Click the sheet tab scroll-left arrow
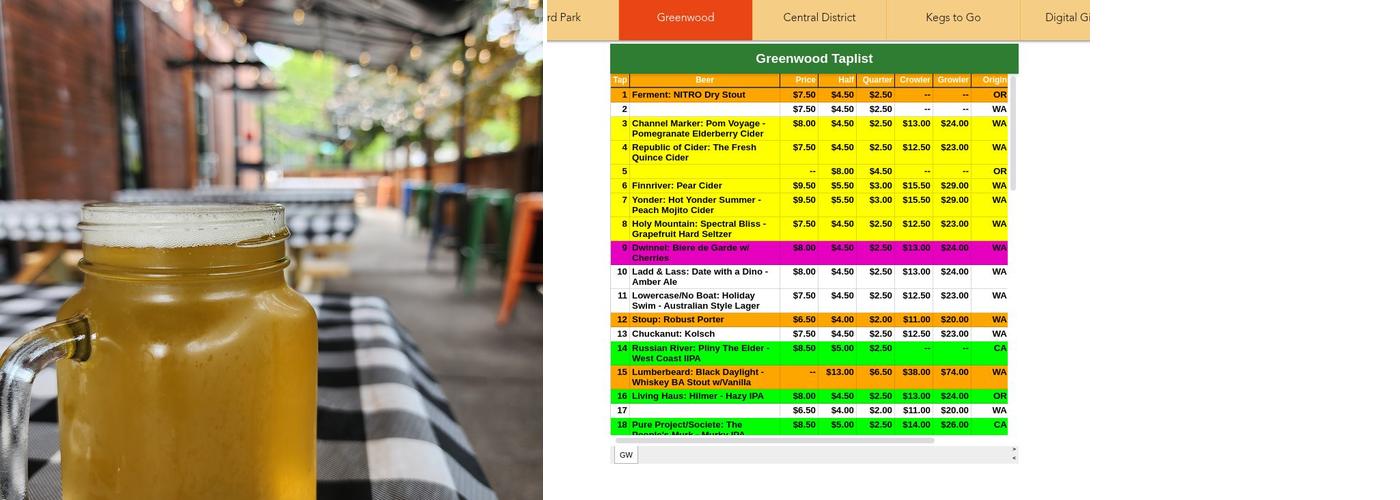Viewport: 1400px width, 500px height. [1014, 459]
